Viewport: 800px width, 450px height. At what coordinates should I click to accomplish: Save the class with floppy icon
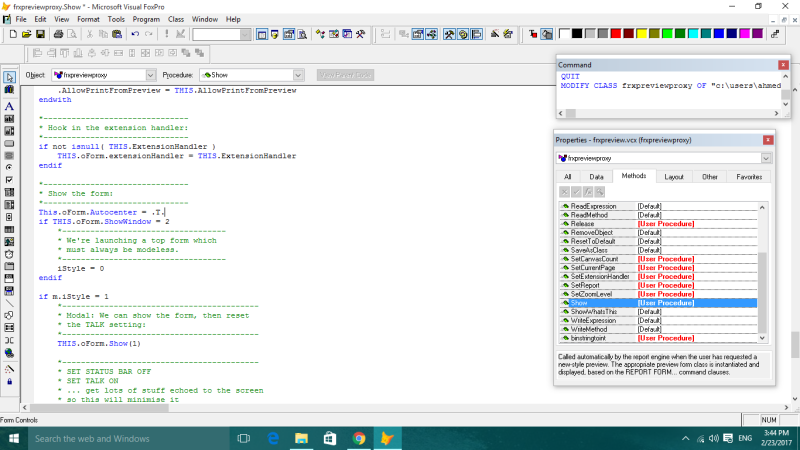tap(40, 34)
